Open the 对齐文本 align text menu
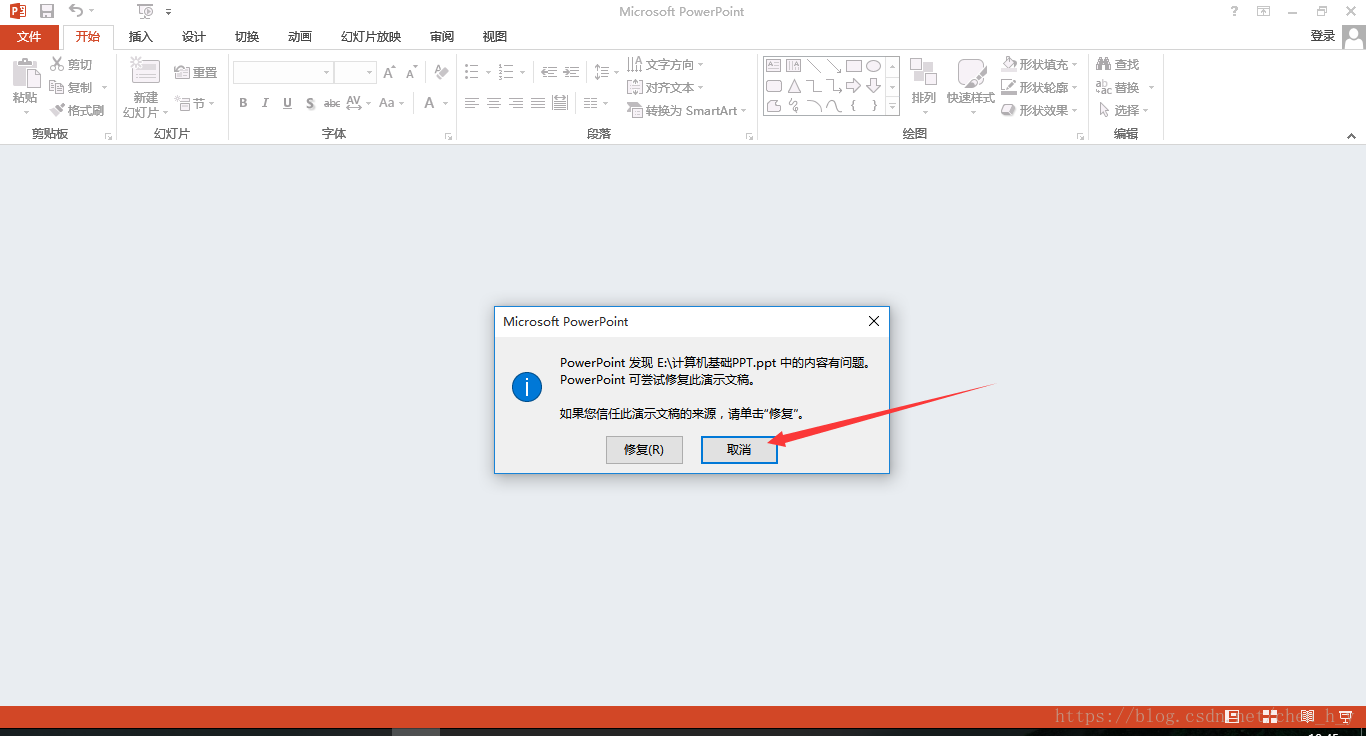 click(665, 87)
